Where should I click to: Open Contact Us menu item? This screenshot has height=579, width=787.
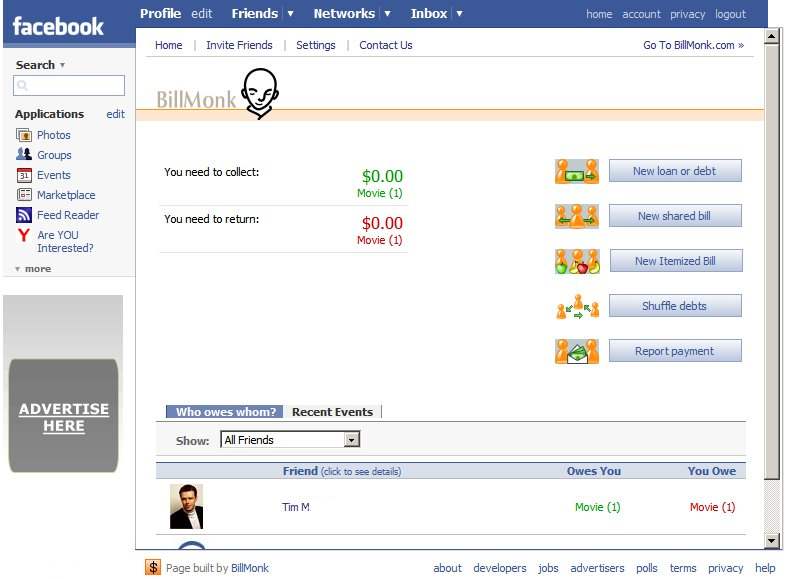click(x=385, y=45)
